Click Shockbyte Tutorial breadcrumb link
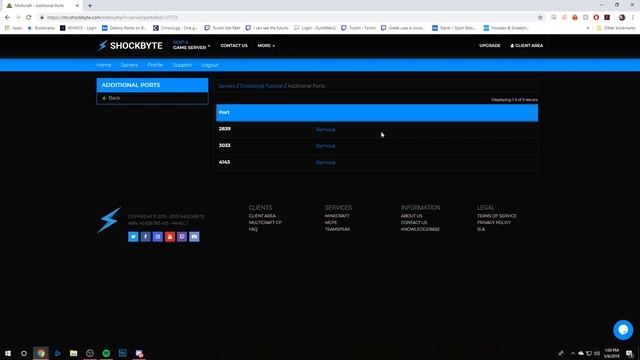Screen dimensions: 640x360 261,86
